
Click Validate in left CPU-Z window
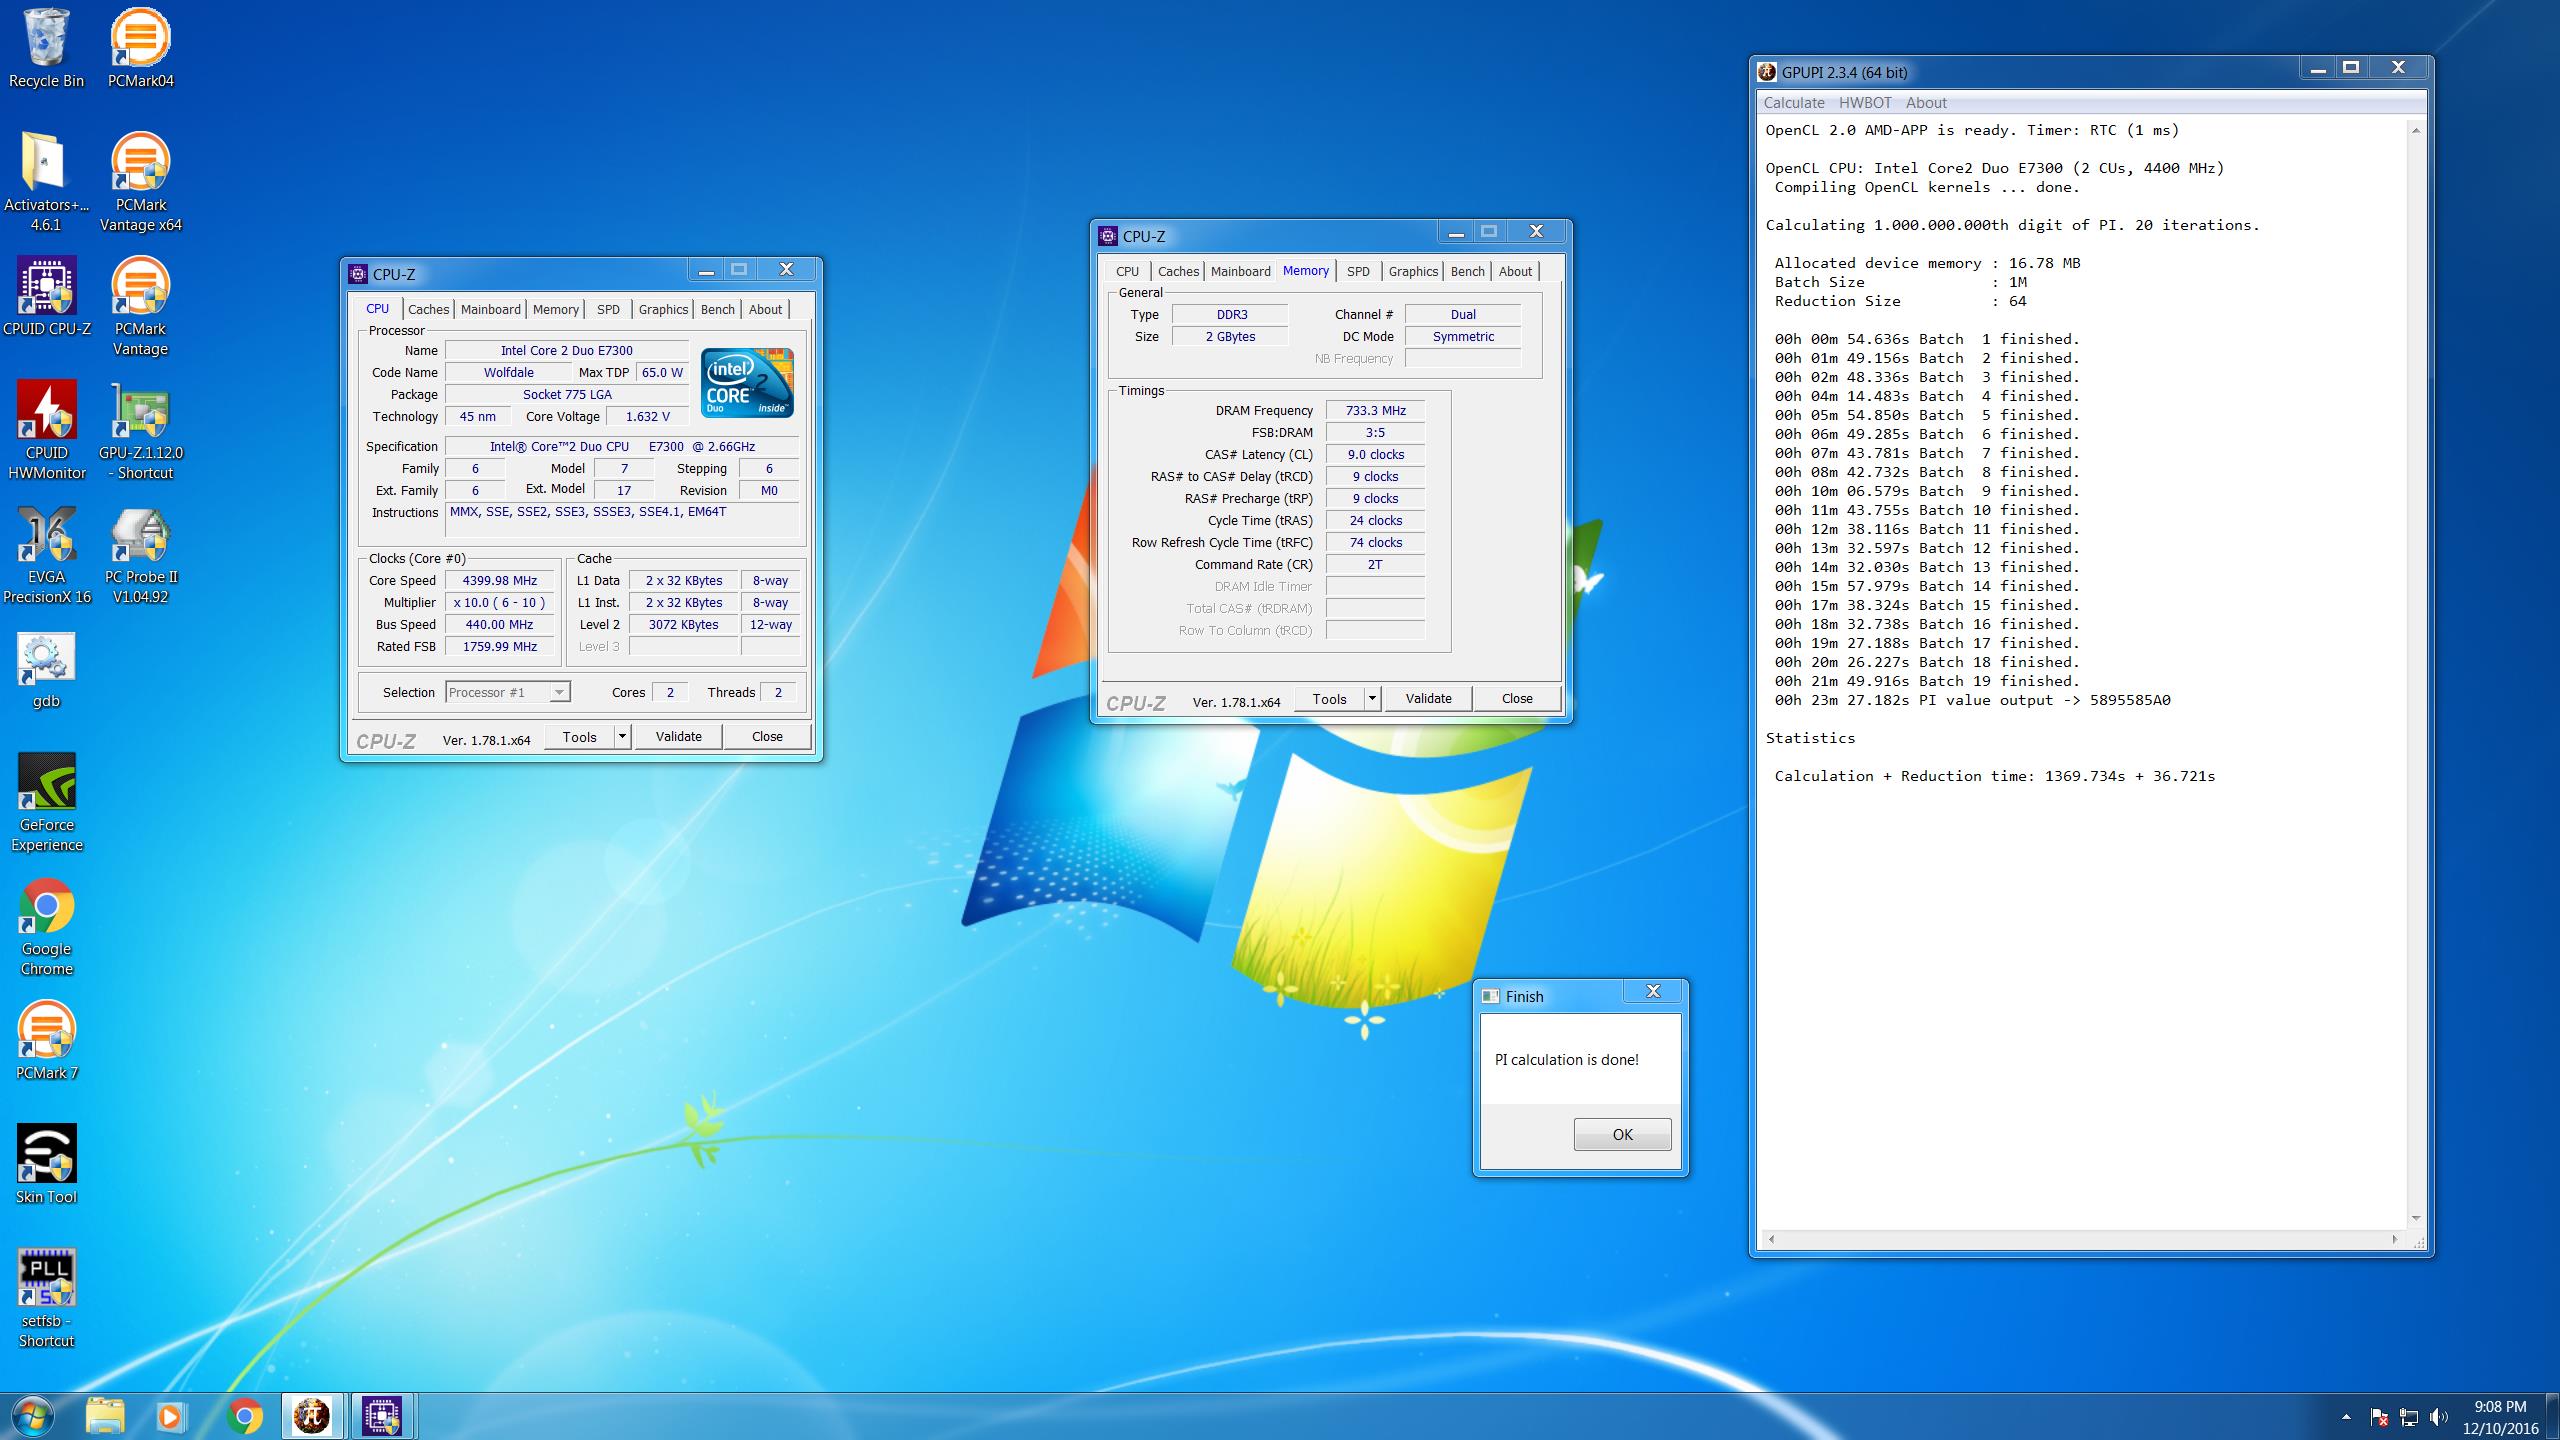[678, 737]
